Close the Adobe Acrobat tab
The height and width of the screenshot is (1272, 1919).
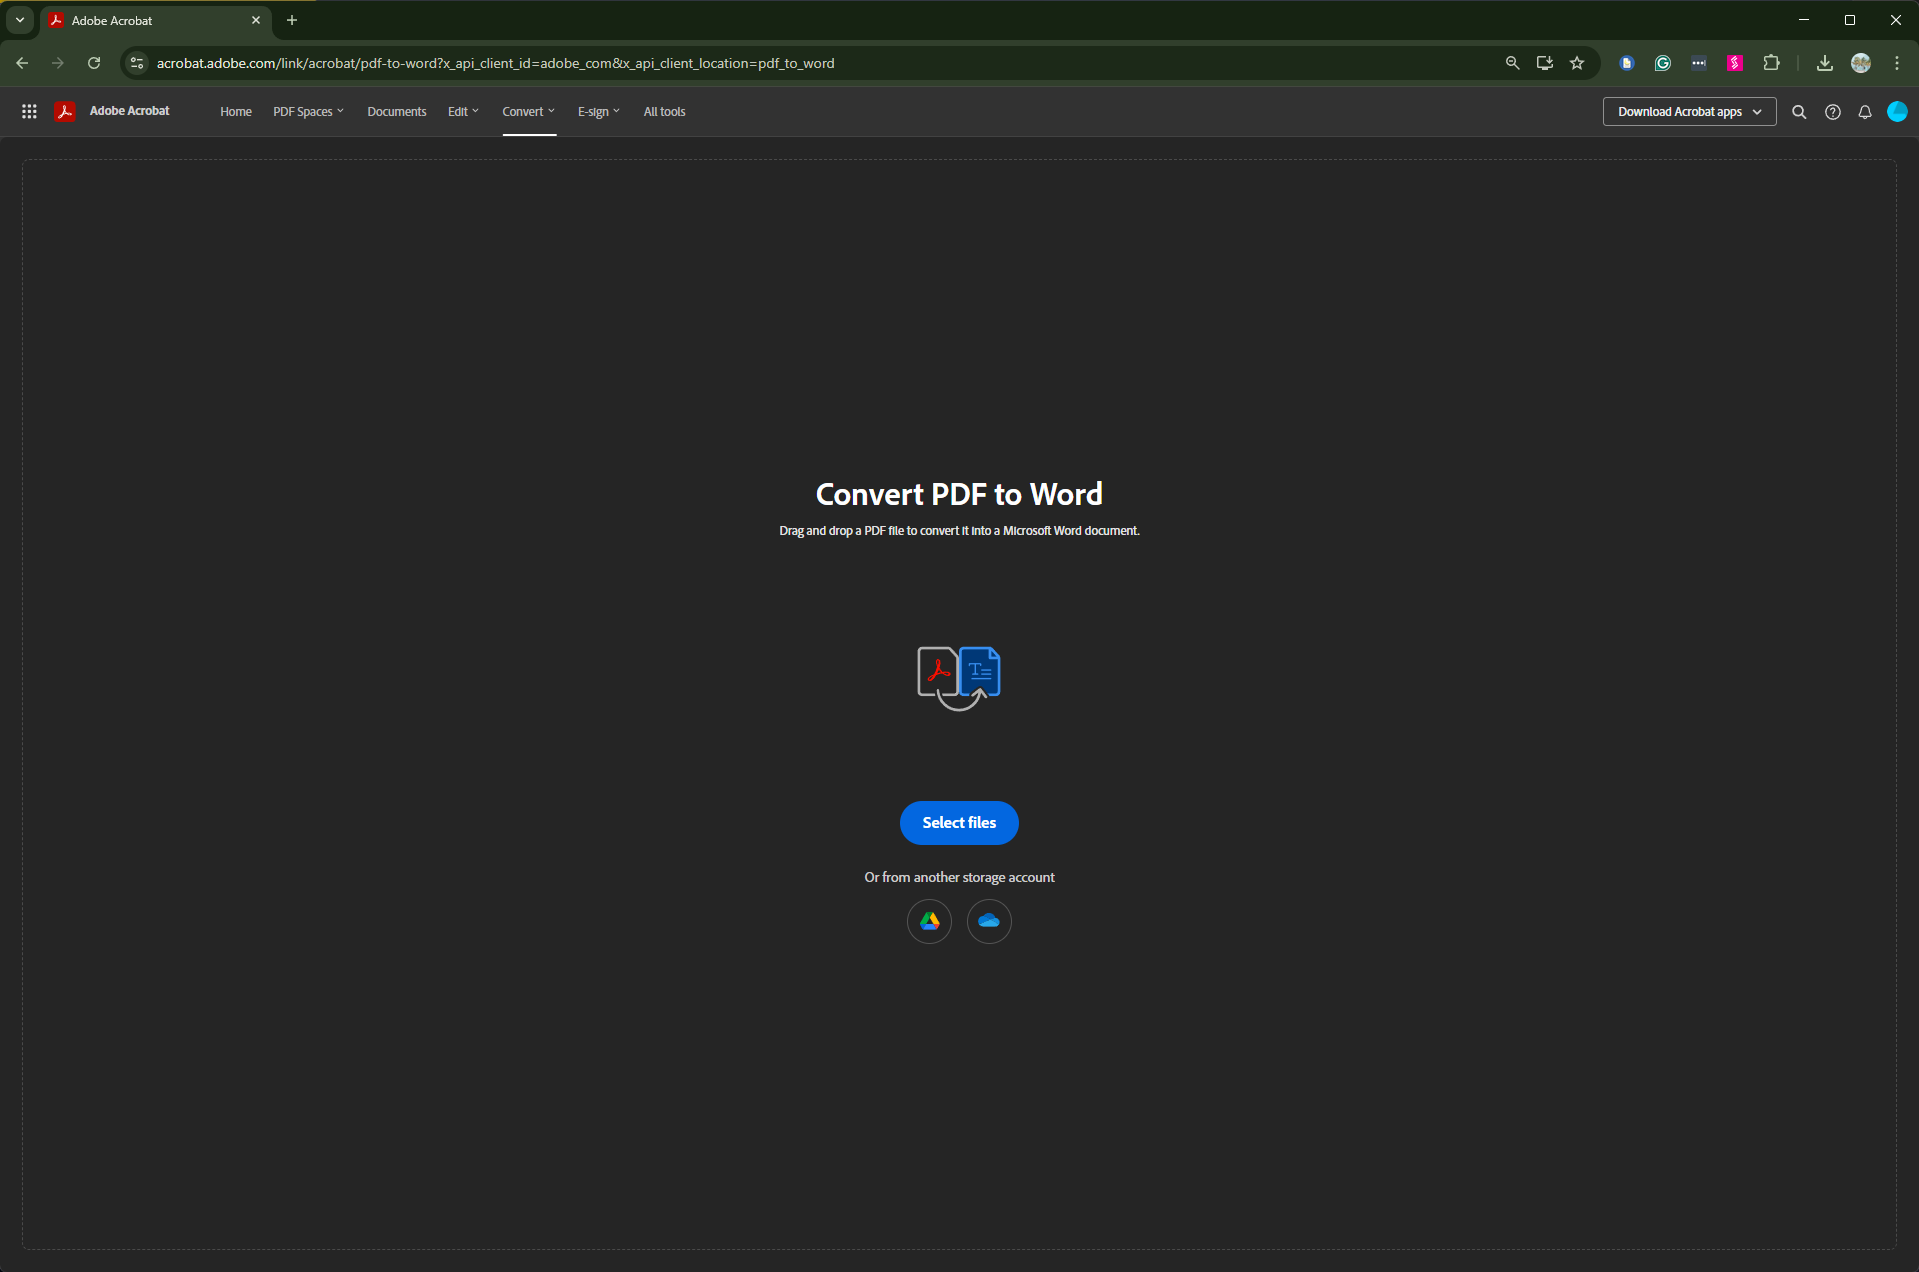click(x=256, y=20)
